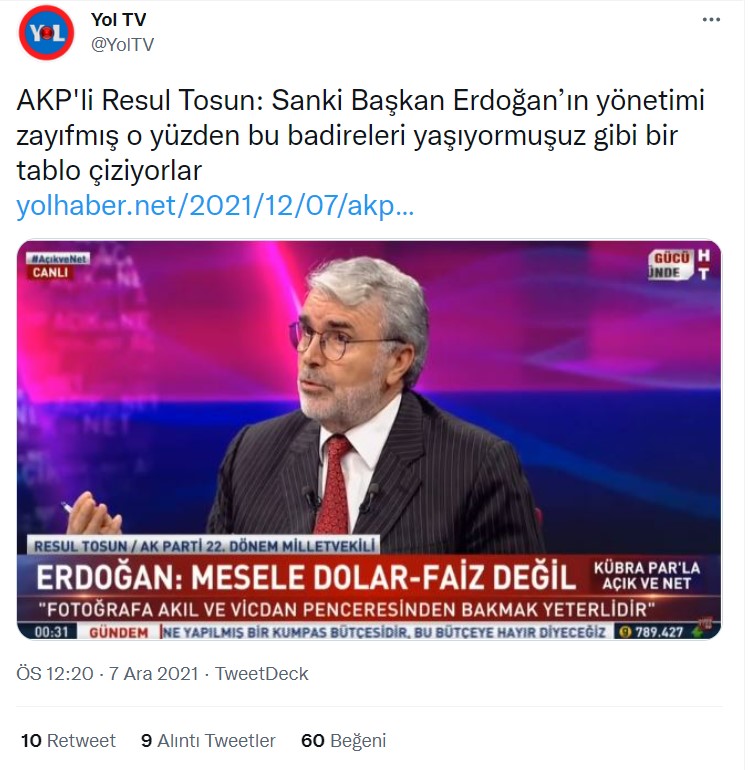
Task: Open the @YolTV handle link
Action: [x=122, y=45]
